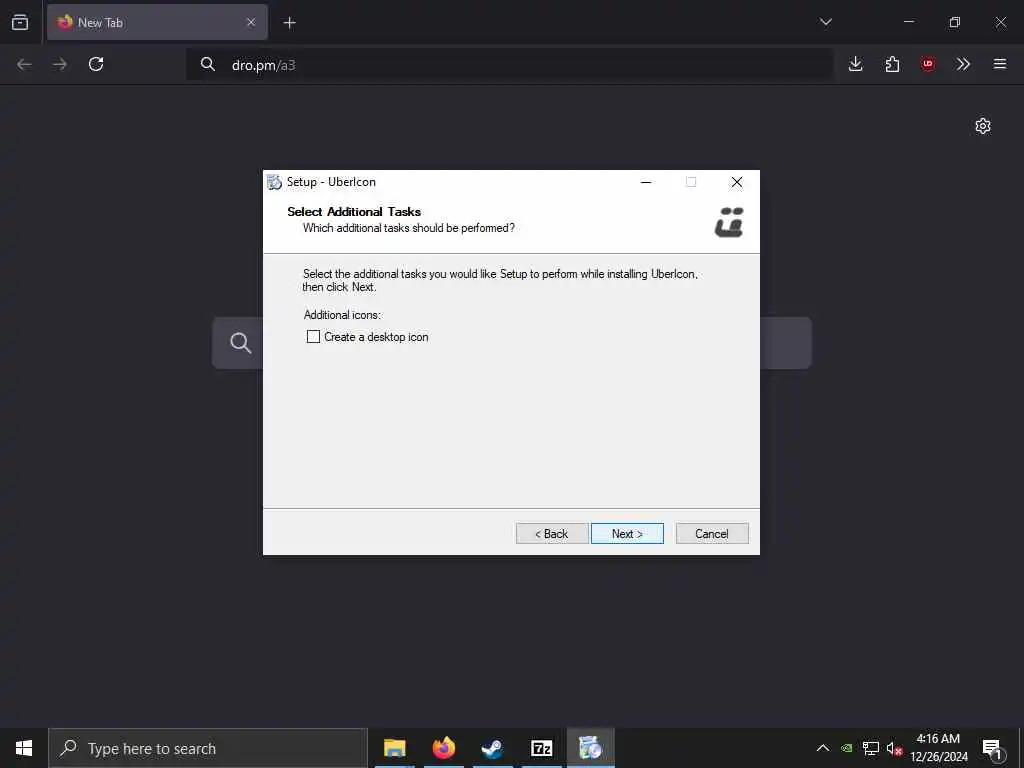Enable Create a desktop icon checkbox
The height and width of the screenshot is (768, 1024).
click(313, 337)
